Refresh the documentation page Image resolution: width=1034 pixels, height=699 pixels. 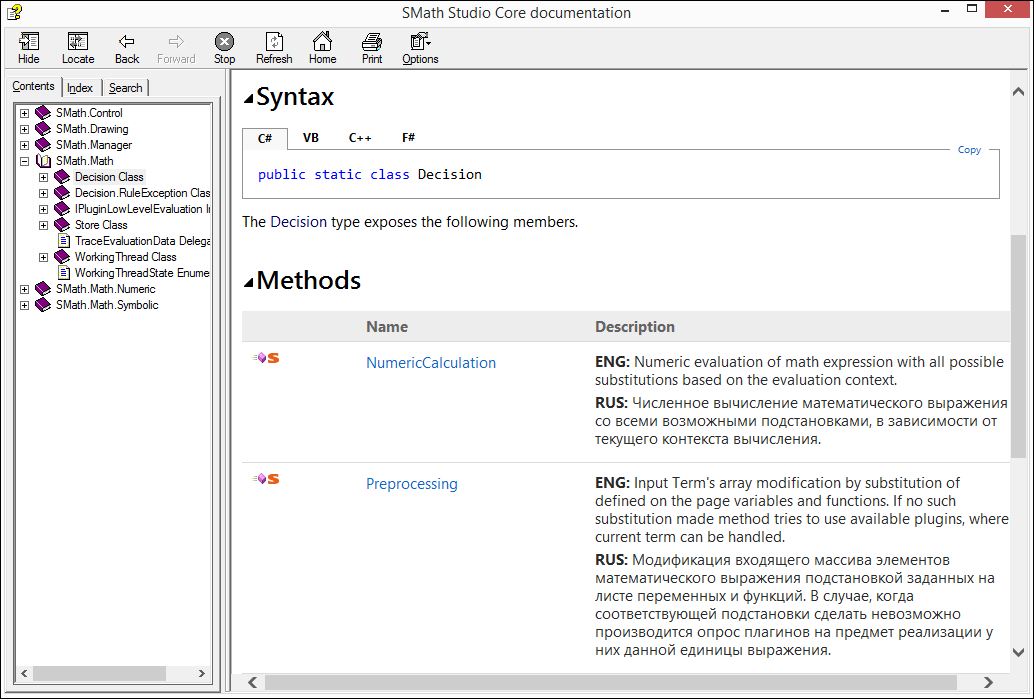[x=274, y=42]
